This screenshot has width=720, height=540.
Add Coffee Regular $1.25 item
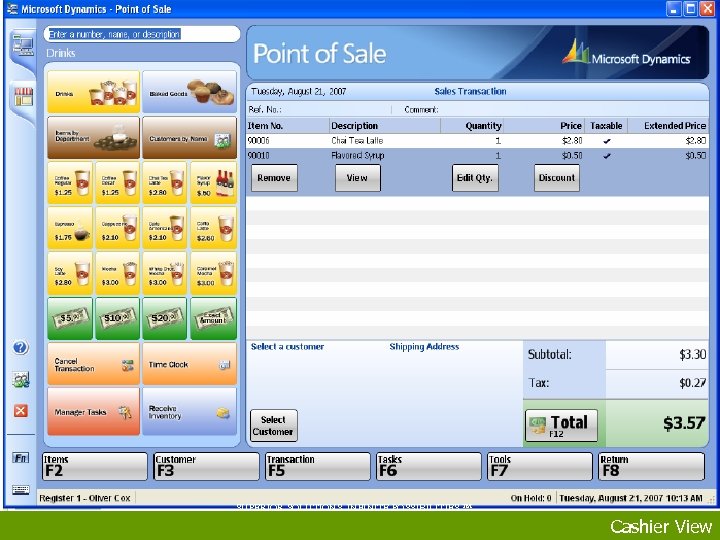(x=70, y=183)
